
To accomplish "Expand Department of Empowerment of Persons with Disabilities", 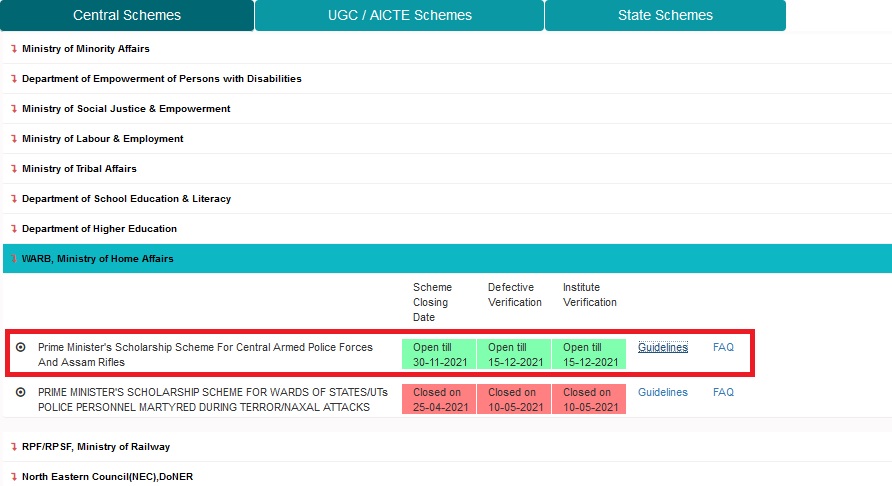I will tap(161, 79).
